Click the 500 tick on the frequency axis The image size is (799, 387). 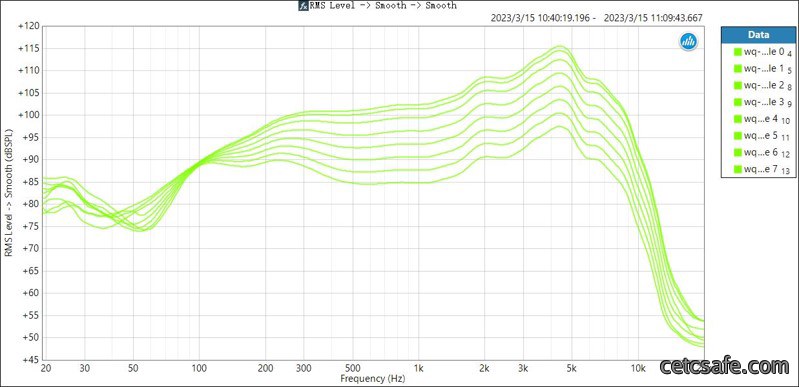352,368
